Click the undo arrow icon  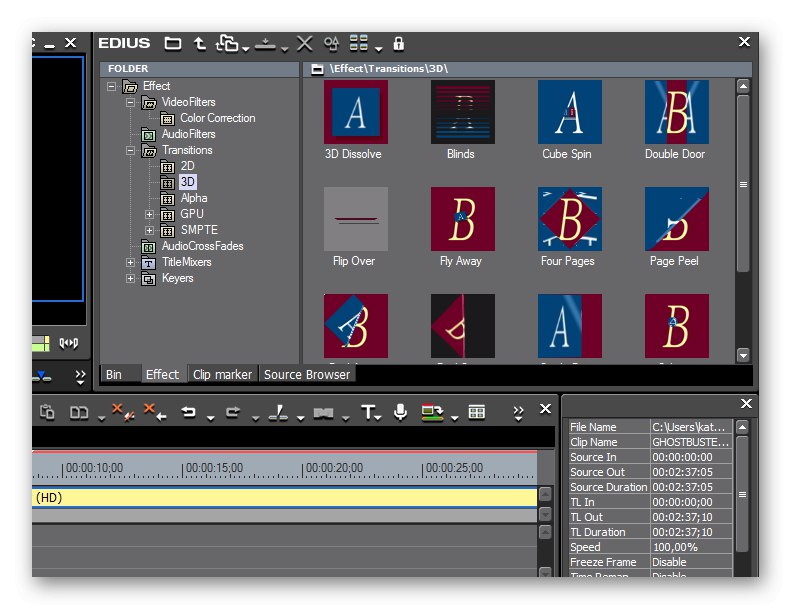click(x=188, y=412)
